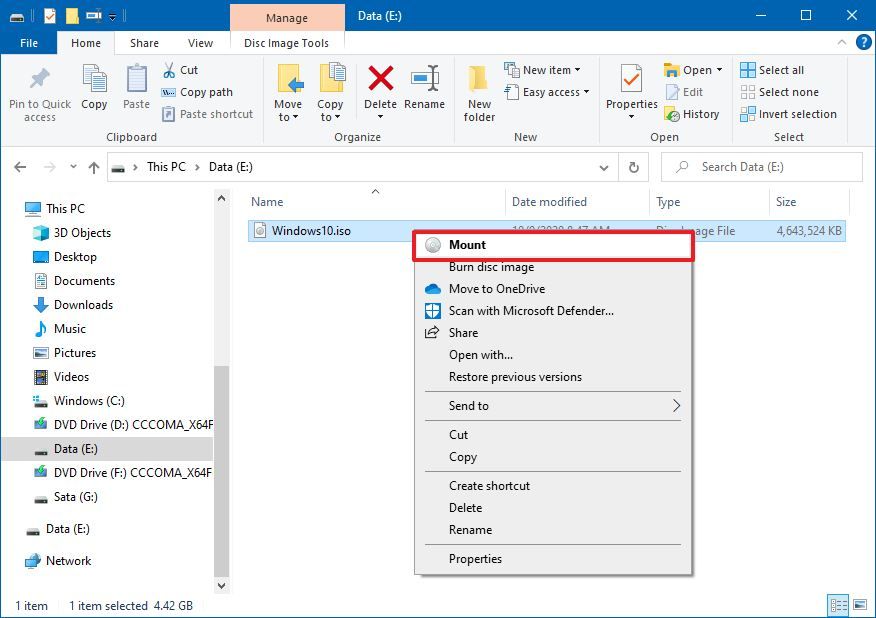The image size is (876, 618).
Task: Open the New item dropdown
Action: 545,69
